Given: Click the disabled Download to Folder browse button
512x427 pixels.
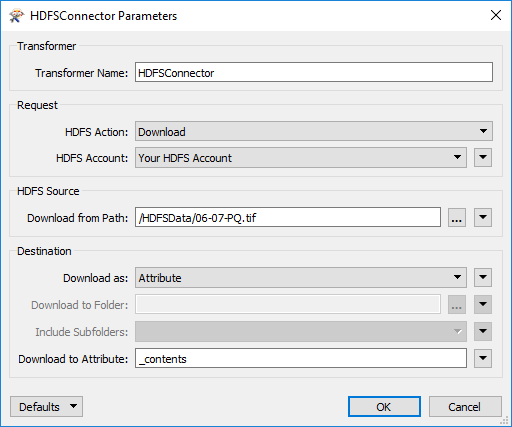Looking at the screenshot, I should (x=456, y=305).
